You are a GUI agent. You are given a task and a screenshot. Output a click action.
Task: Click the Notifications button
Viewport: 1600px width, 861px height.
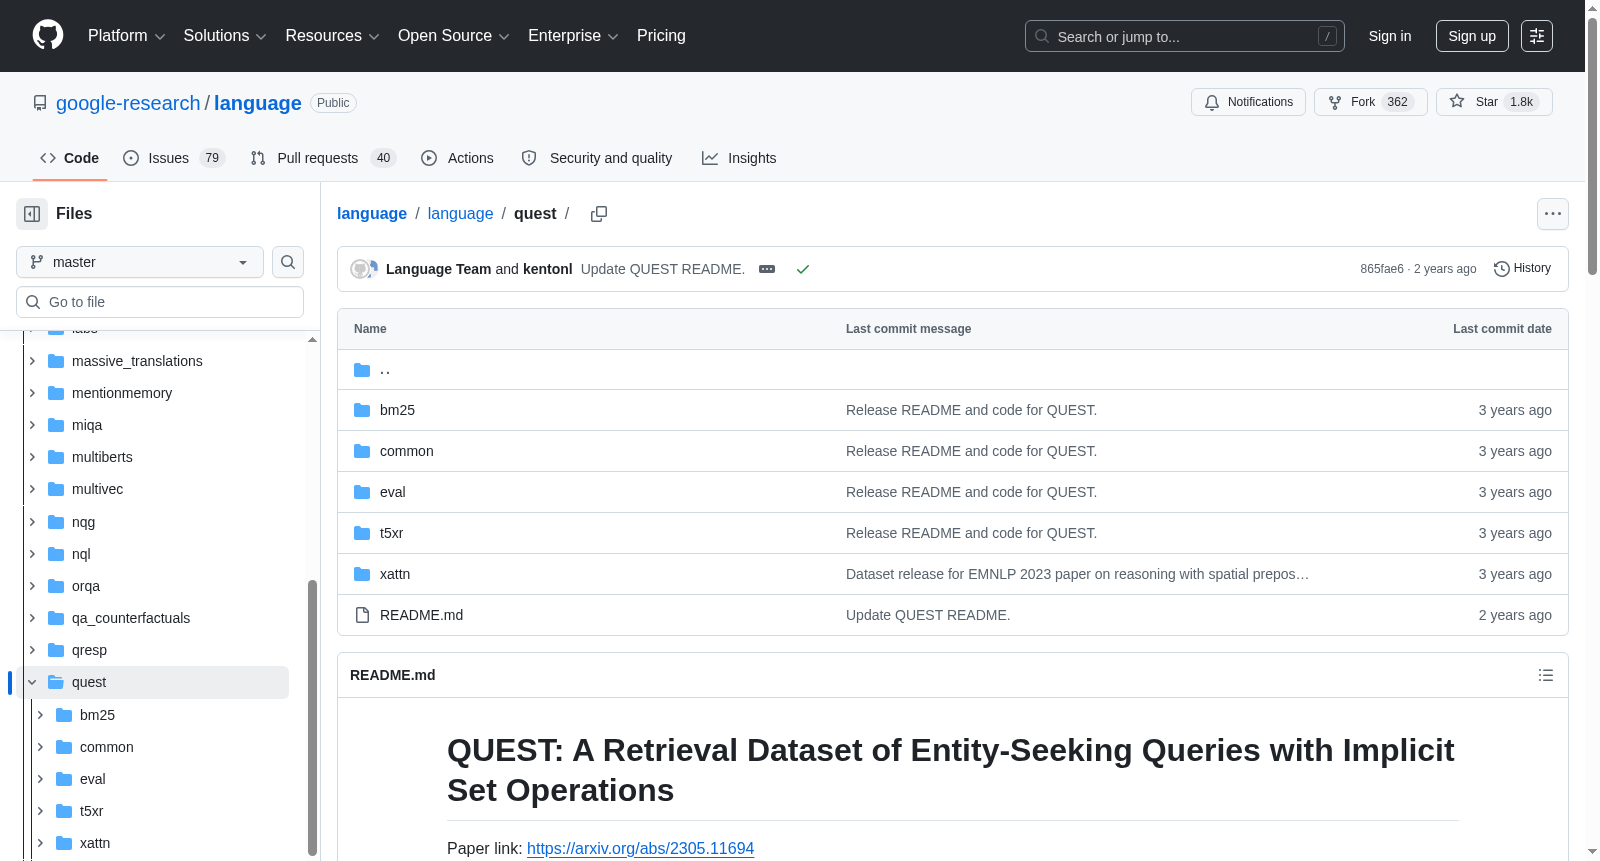pyautogui.click(x=1248, y=102)
